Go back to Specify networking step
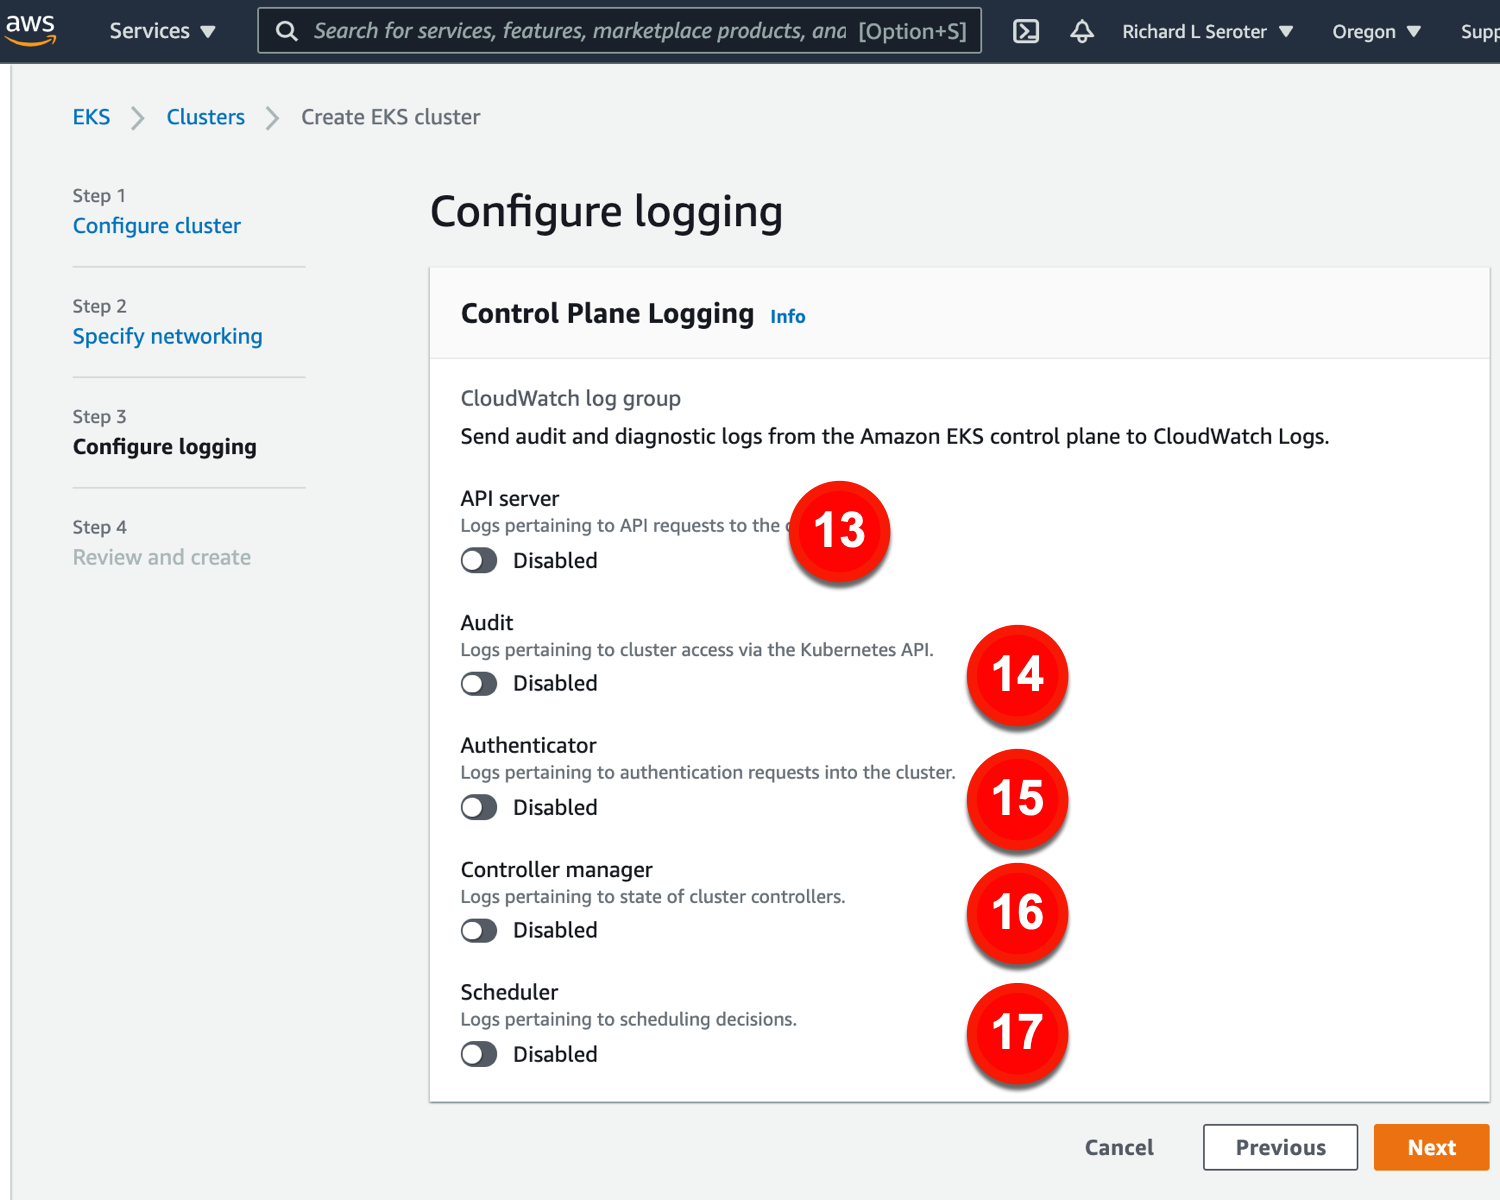 pos(167,337)
